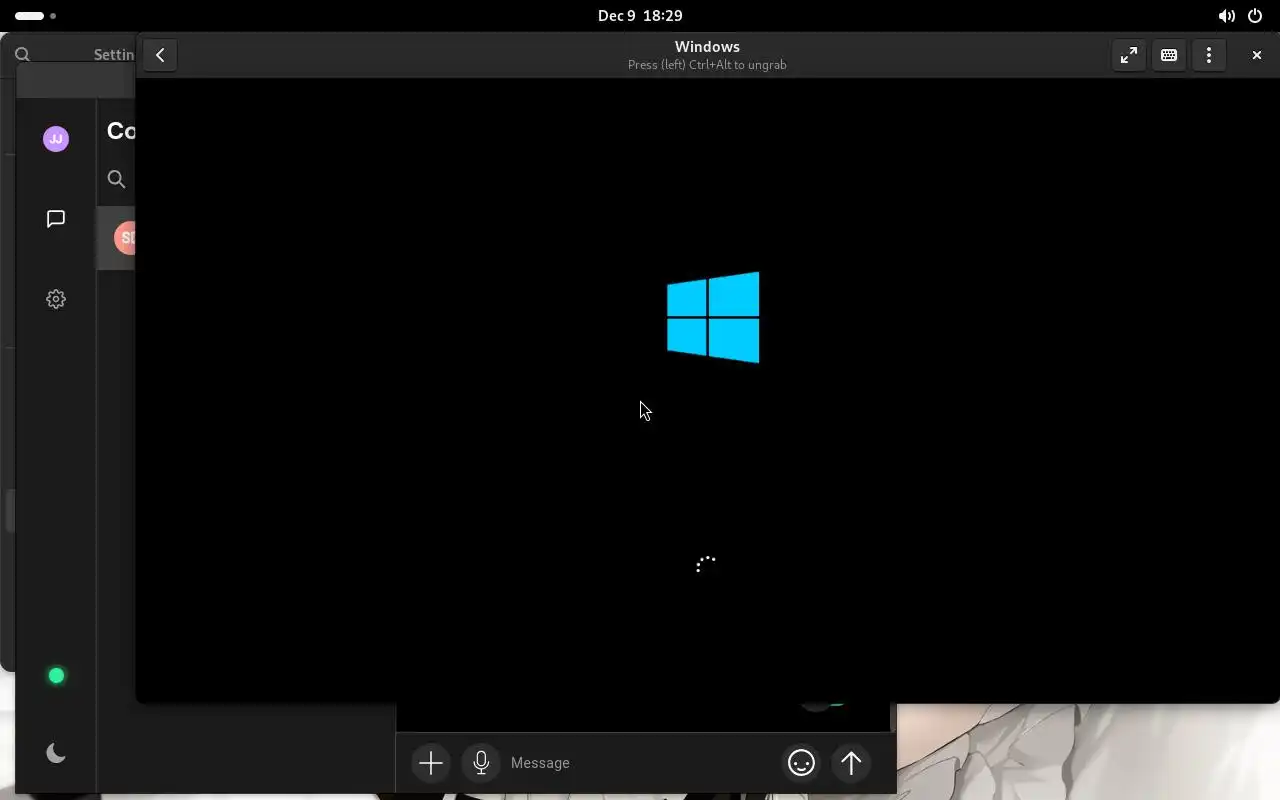The image size is (1280, 800).
Task: Open the keyboard shortcuts menu button
Action: (1169, 55)
